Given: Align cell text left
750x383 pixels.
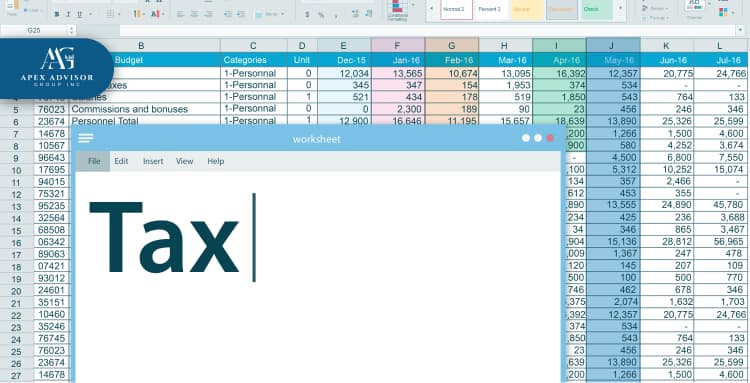Looking at the screenshot, I should pyautogui.click(x=180, y=14).
